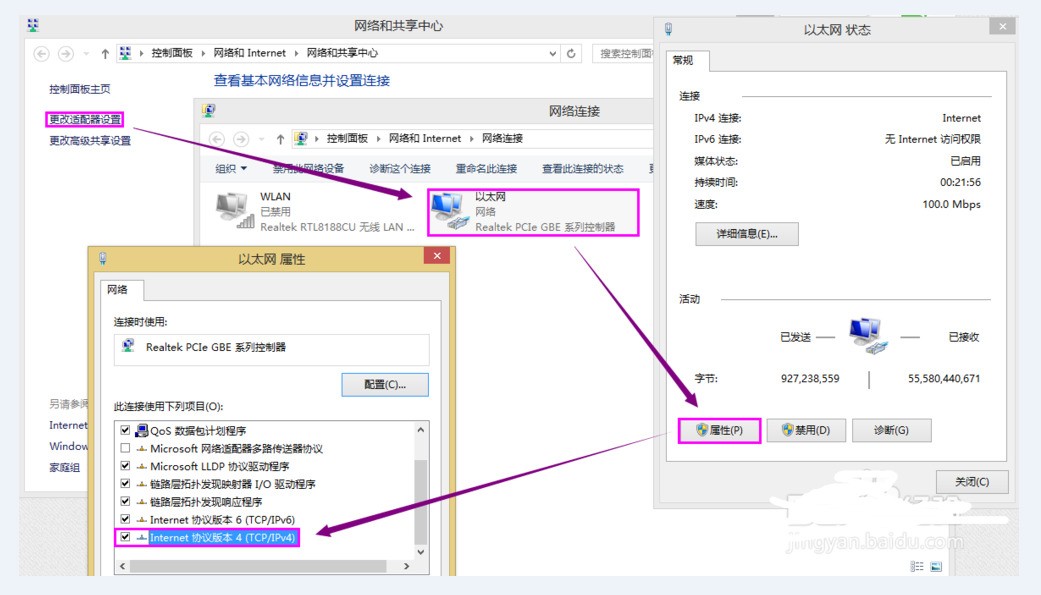Switch to details view in 以太网 状态 window
Viewport: 1041px width, 595px height.
(916, 565)
